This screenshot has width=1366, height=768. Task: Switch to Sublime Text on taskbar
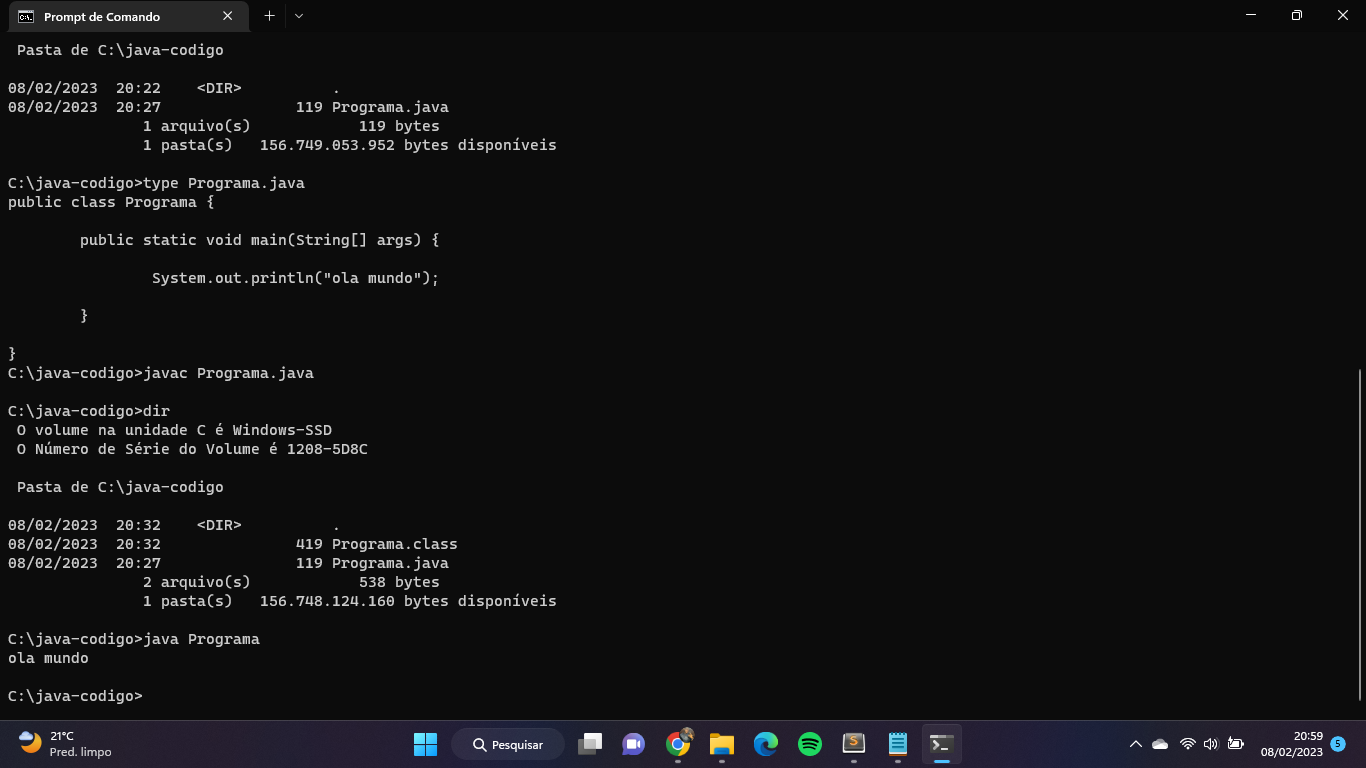pyautogui.click(x=853, y=744)
